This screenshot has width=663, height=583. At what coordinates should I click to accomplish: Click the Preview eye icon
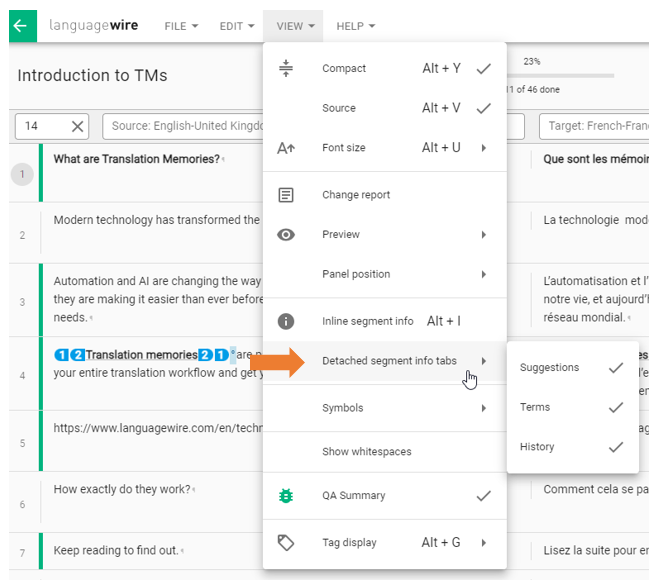(286, 235)
